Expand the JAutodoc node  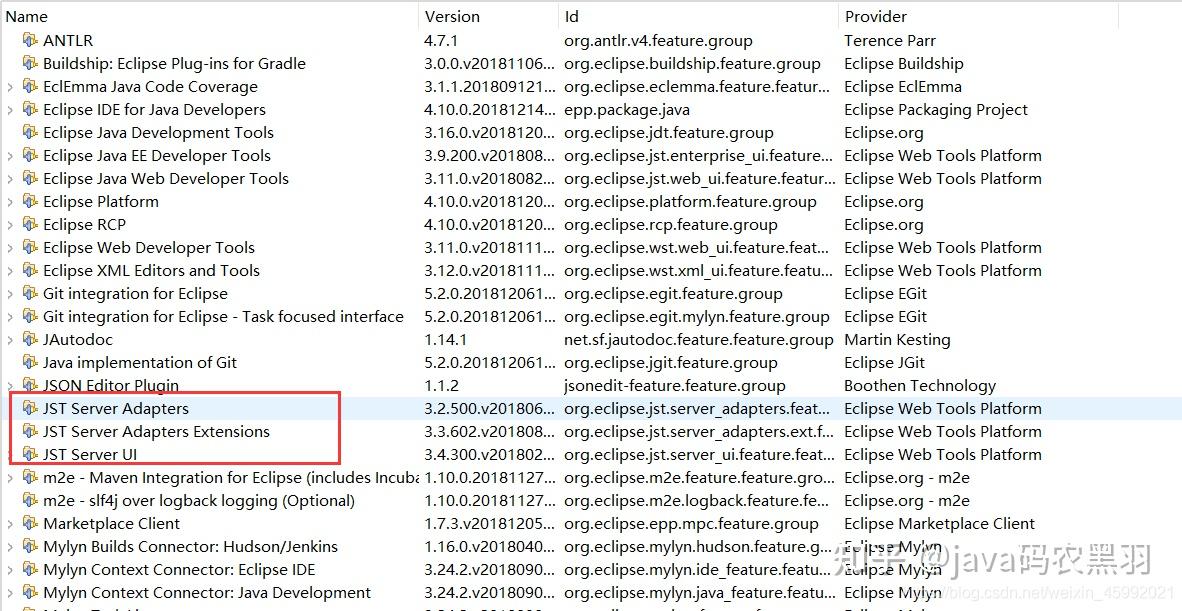[10, 340]
